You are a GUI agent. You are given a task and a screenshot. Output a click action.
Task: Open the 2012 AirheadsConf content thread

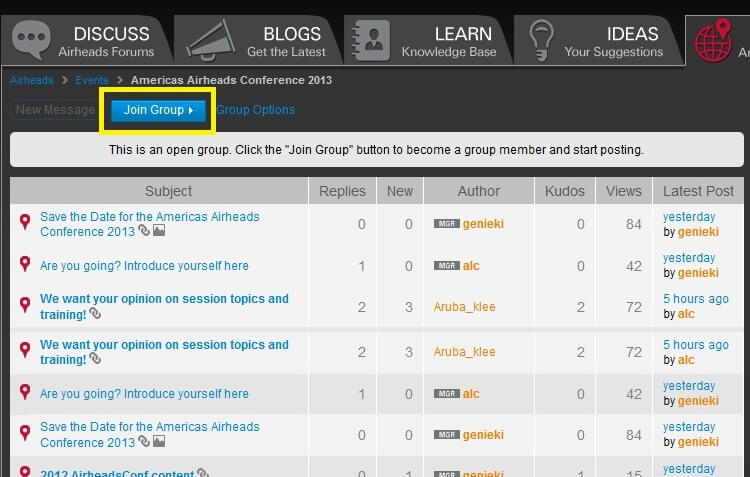pos(117,472)
